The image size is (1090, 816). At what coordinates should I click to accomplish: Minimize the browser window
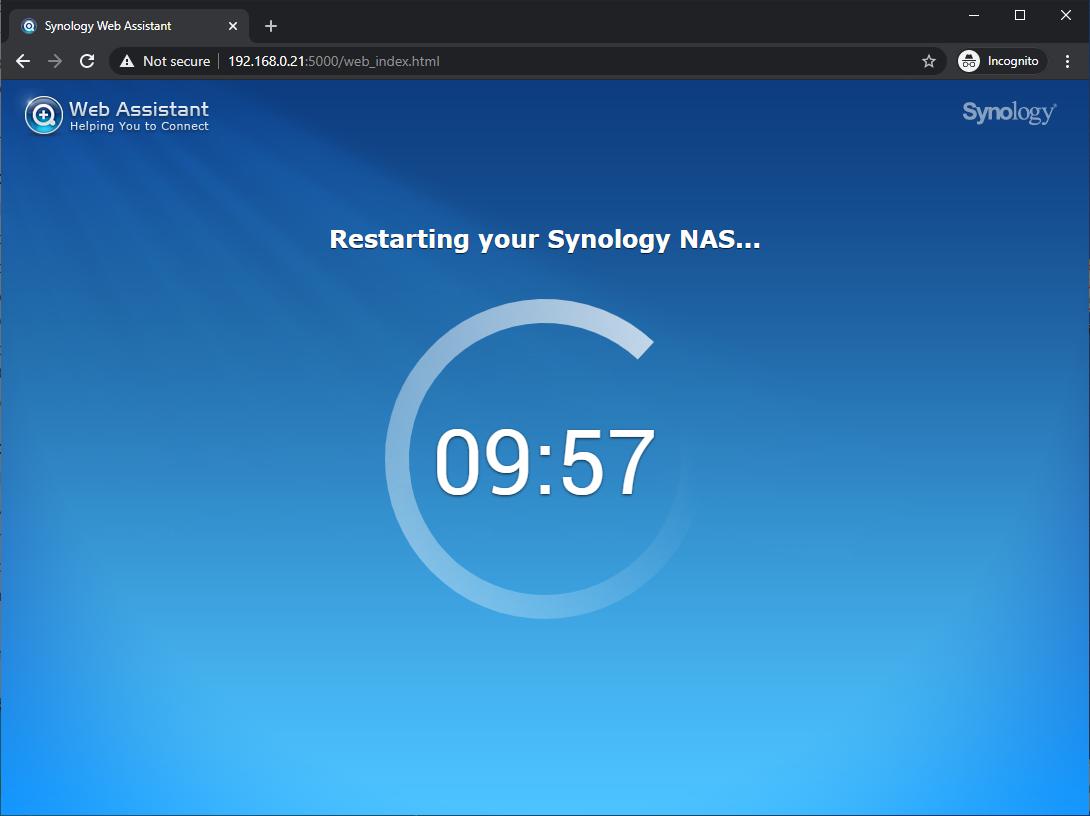coord(974,15)
